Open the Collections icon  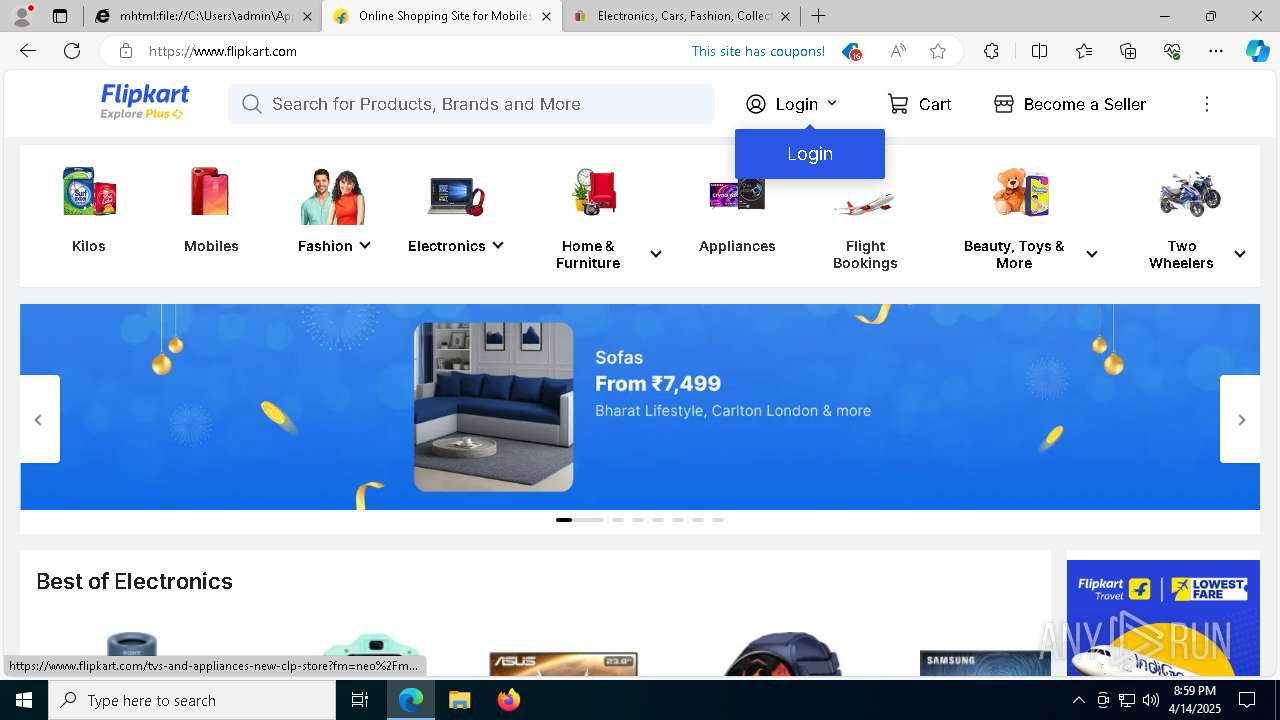1128,51
